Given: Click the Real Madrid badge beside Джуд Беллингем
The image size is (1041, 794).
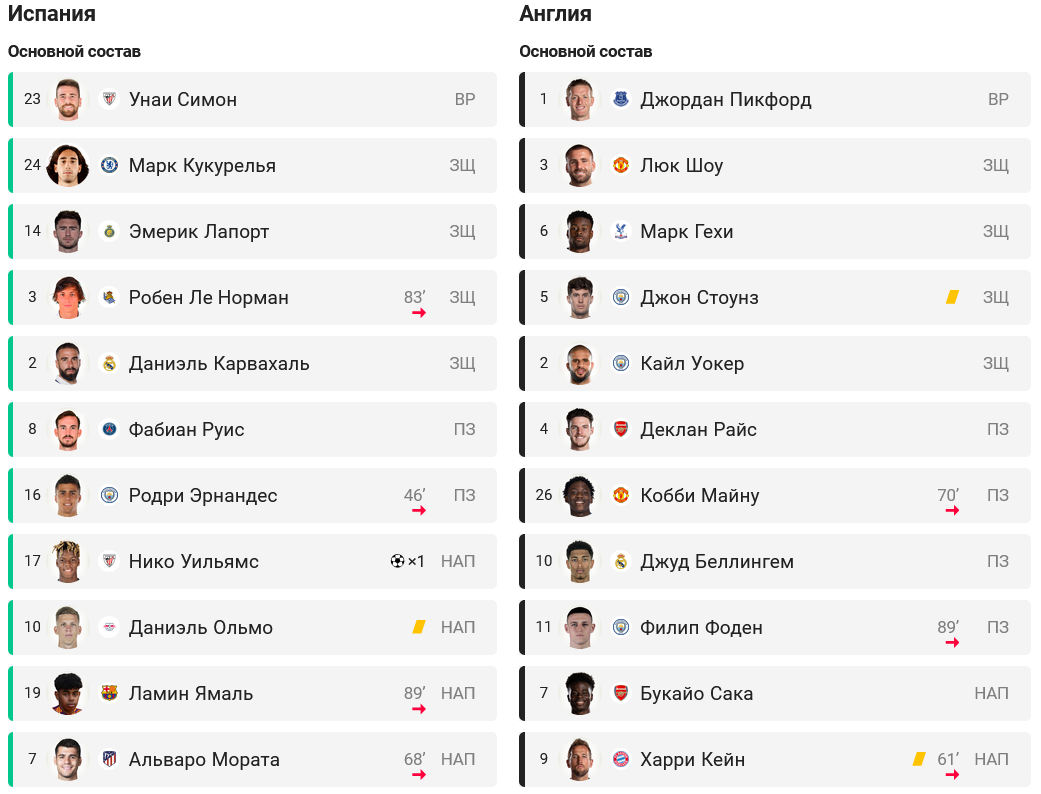Looking at the screenshot, I should [x=621, y=561].
